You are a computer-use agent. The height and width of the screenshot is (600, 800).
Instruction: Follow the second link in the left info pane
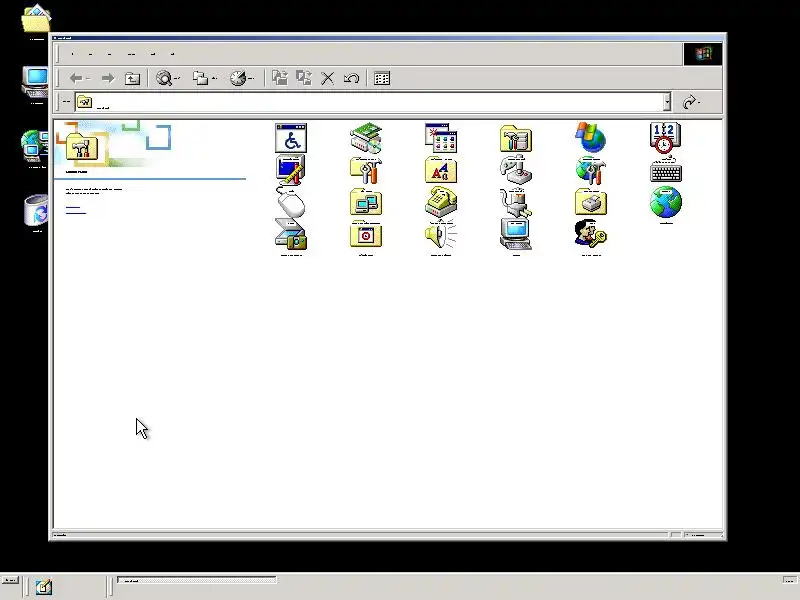76,213
